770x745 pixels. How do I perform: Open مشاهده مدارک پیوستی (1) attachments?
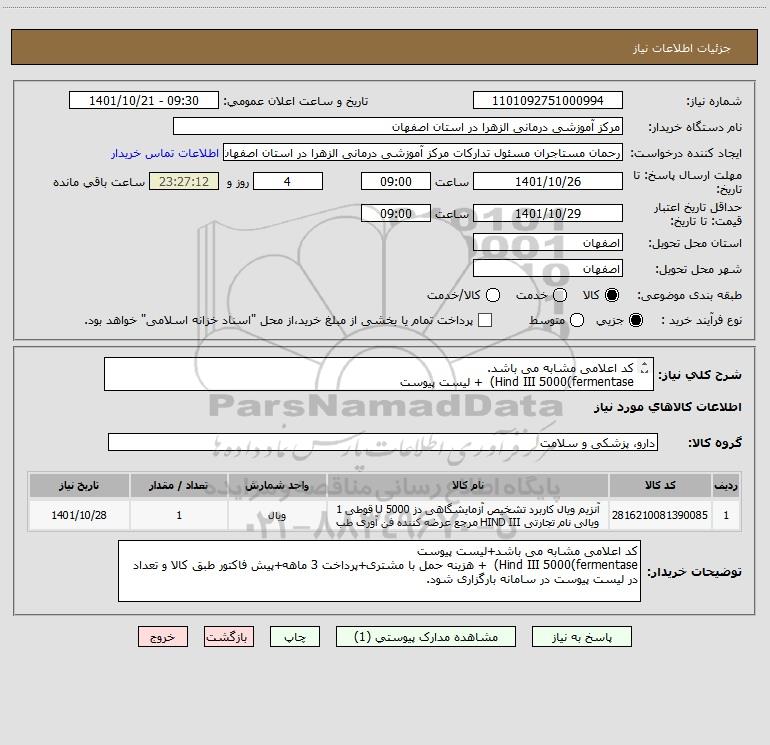[426, 637]
